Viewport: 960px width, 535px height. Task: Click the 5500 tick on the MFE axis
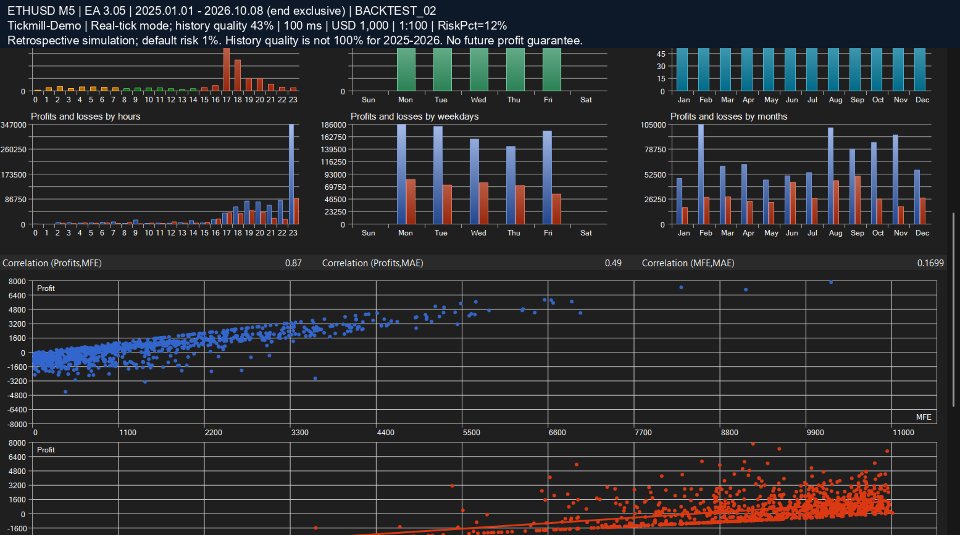[x=471, y=432]
